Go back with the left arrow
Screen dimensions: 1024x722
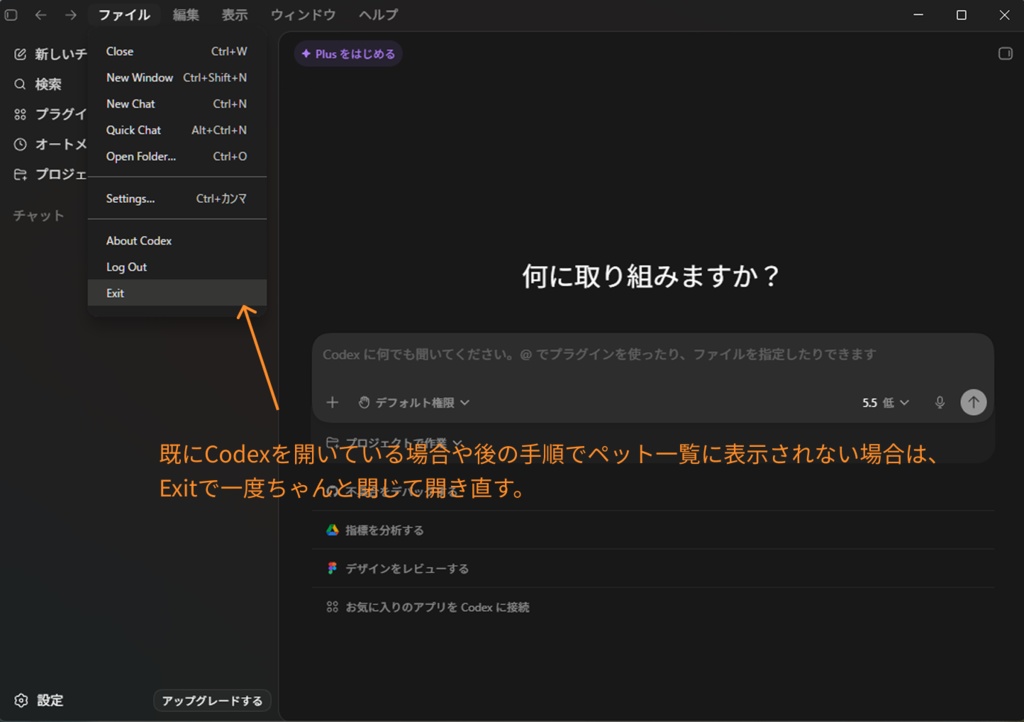(40, 14)
